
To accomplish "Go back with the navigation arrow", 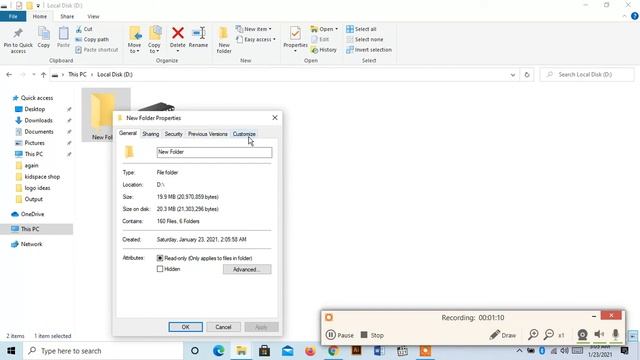I will click(x=9, y=75).
